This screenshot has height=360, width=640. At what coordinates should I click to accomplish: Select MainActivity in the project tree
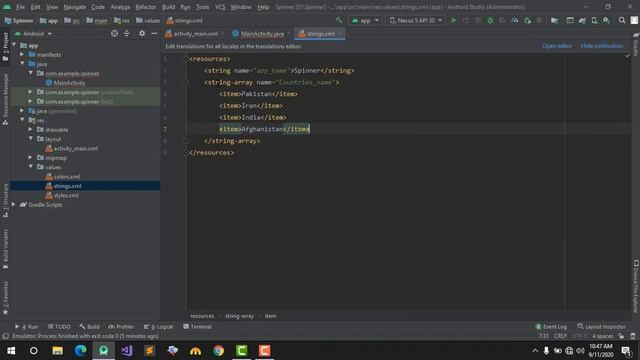(65, 83)
